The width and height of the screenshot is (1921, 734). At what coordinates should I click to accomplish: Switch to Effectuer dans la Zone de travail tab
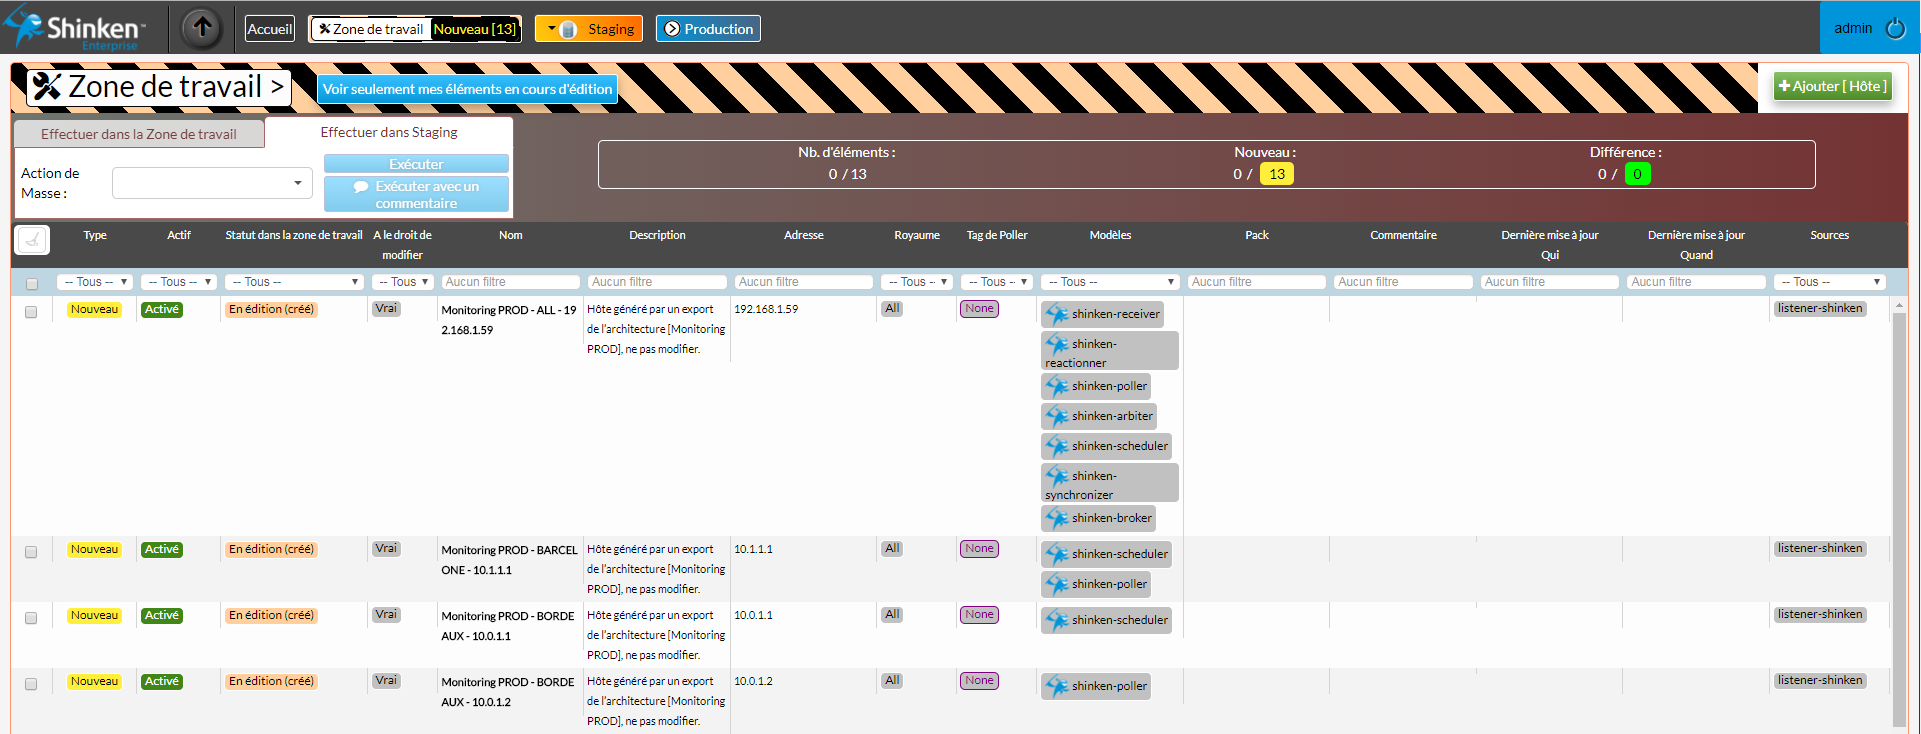[x=139, y=134]
